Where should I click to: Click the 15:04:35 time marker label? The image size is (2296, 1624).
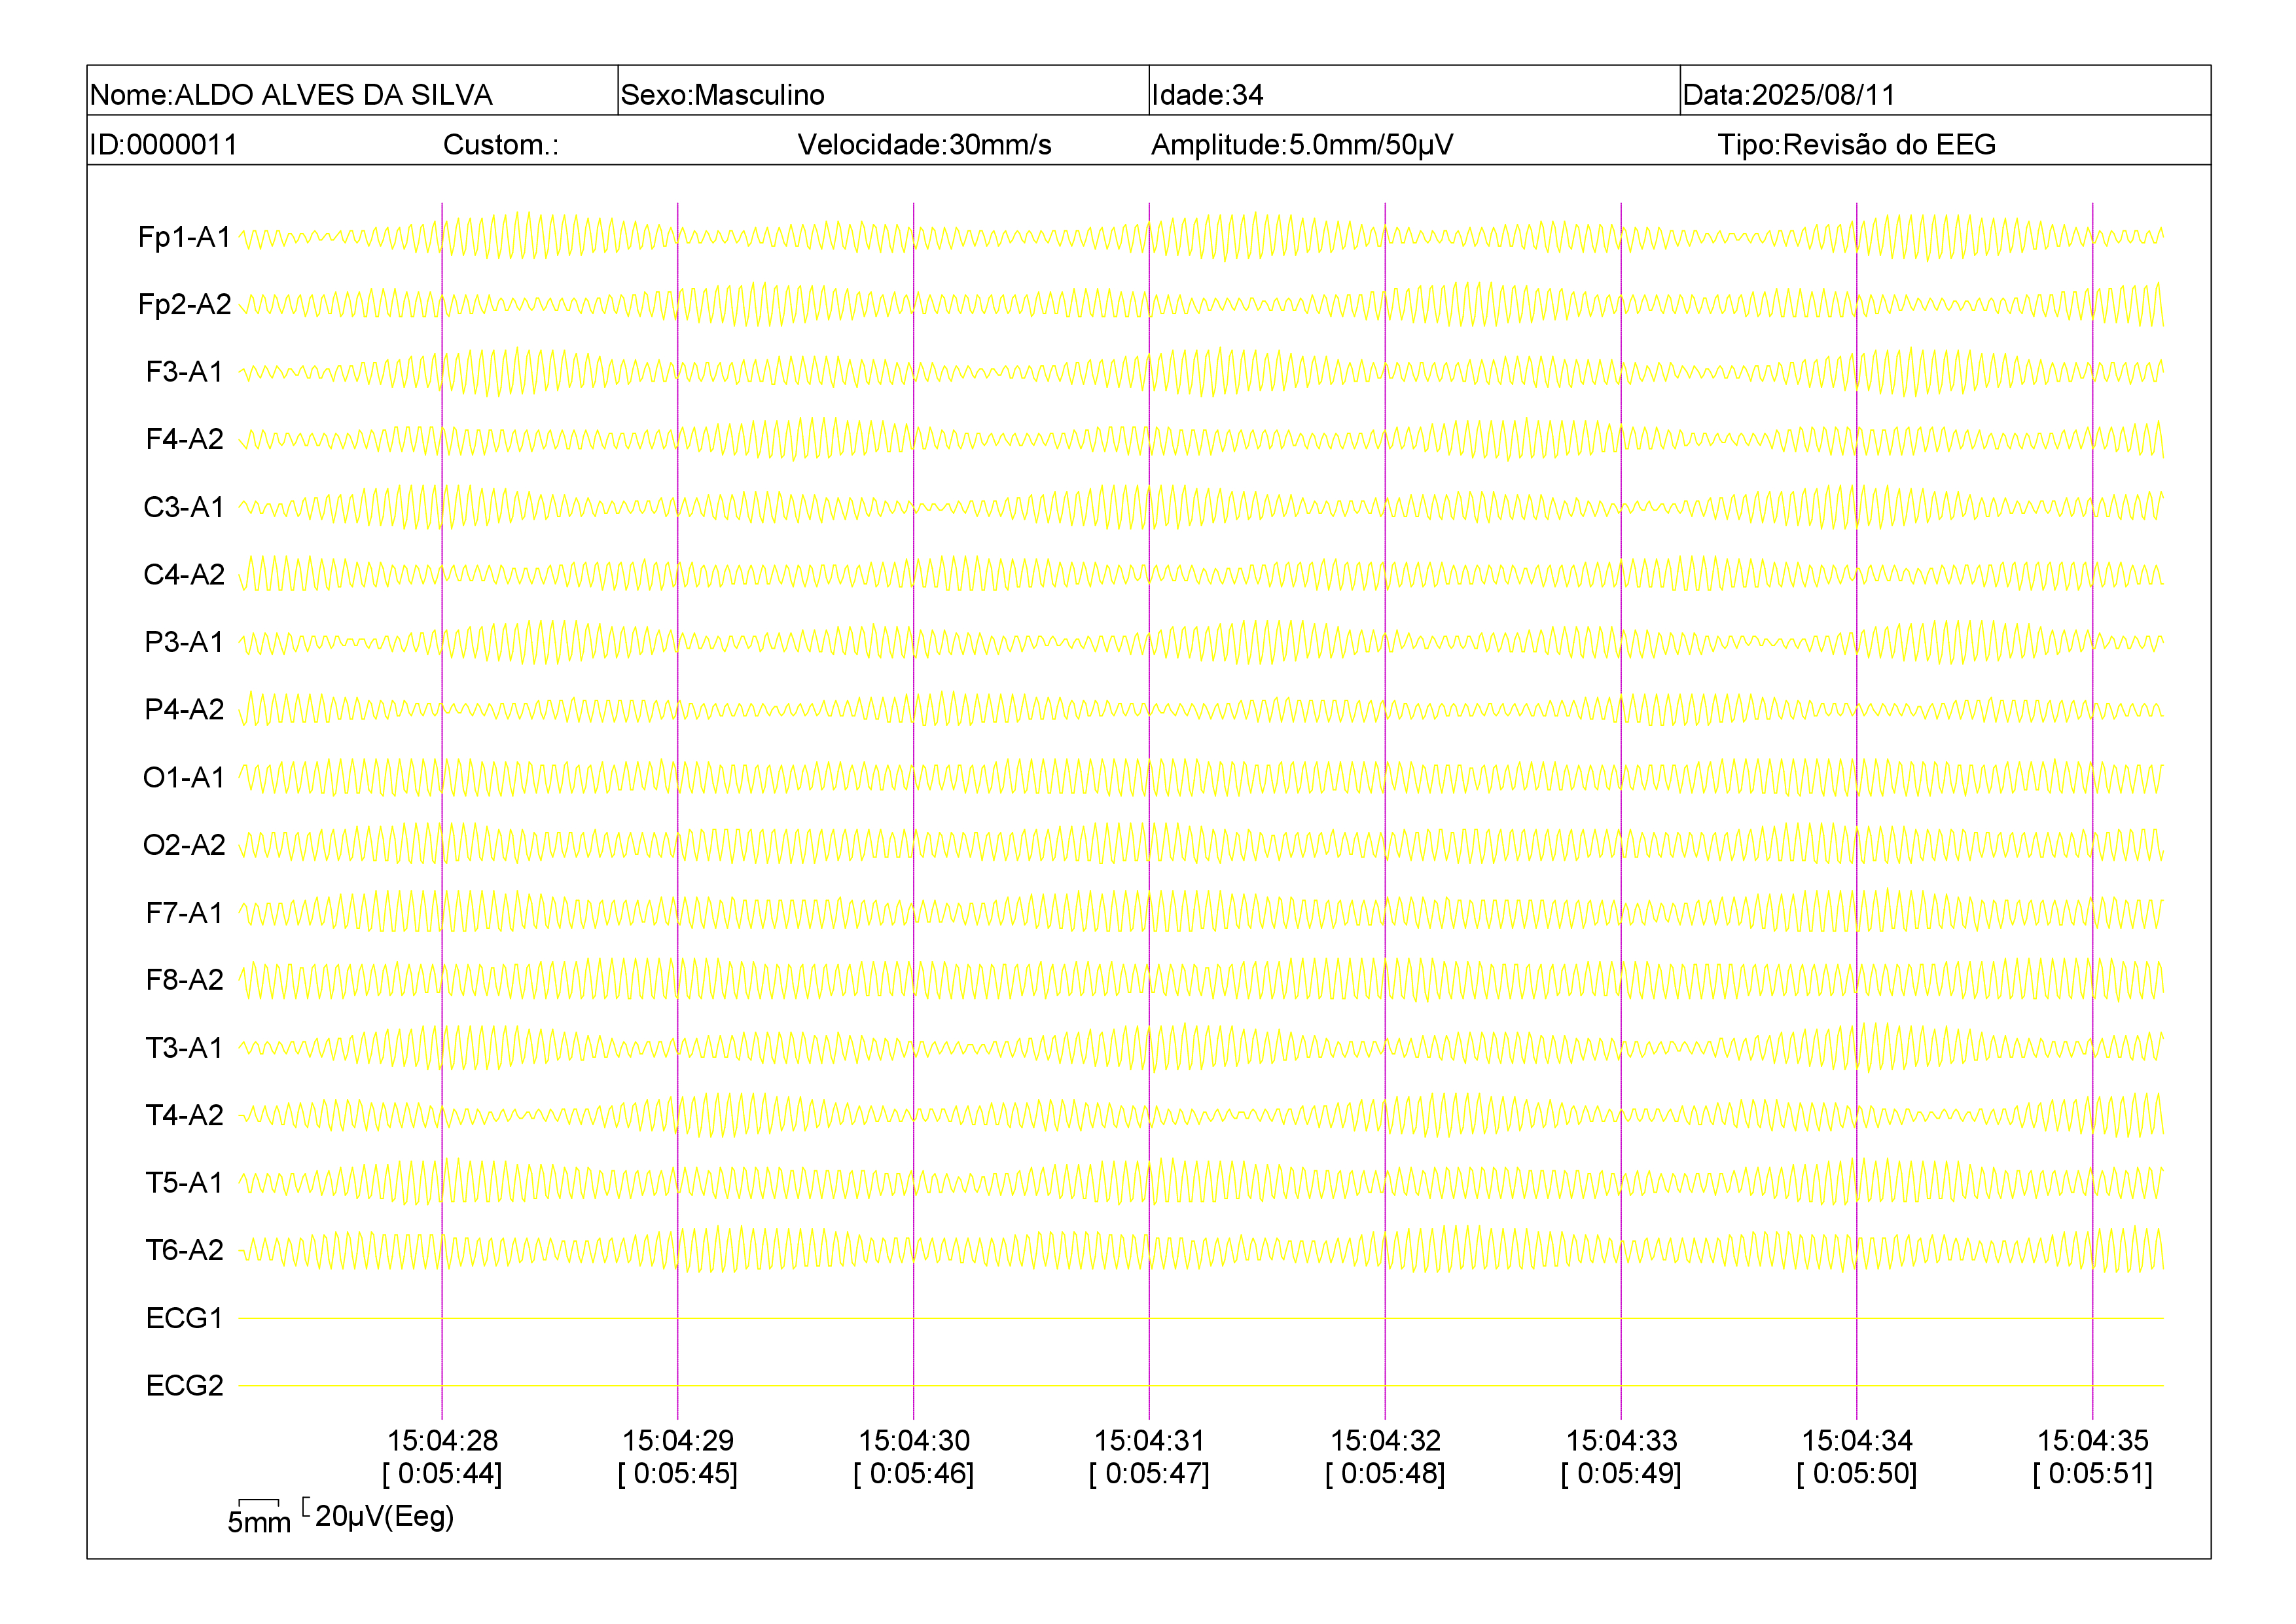point(2093,1440)
